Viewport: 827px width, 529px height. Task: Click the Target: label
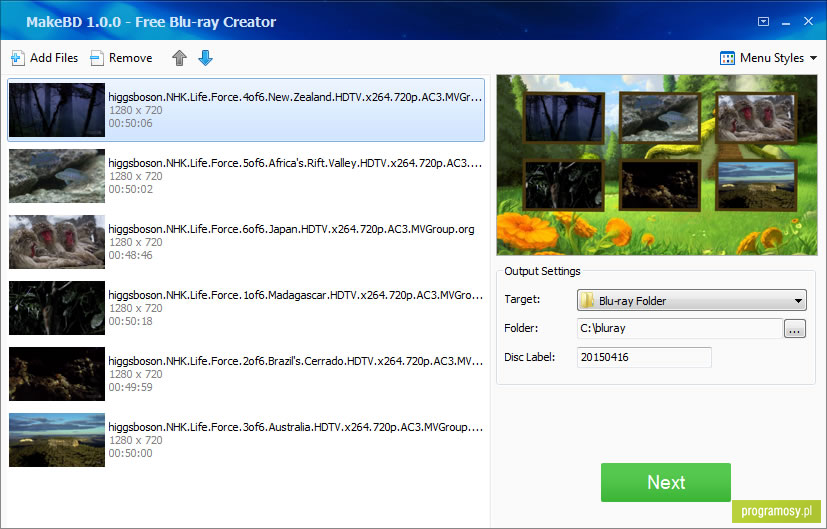point(522,299)
